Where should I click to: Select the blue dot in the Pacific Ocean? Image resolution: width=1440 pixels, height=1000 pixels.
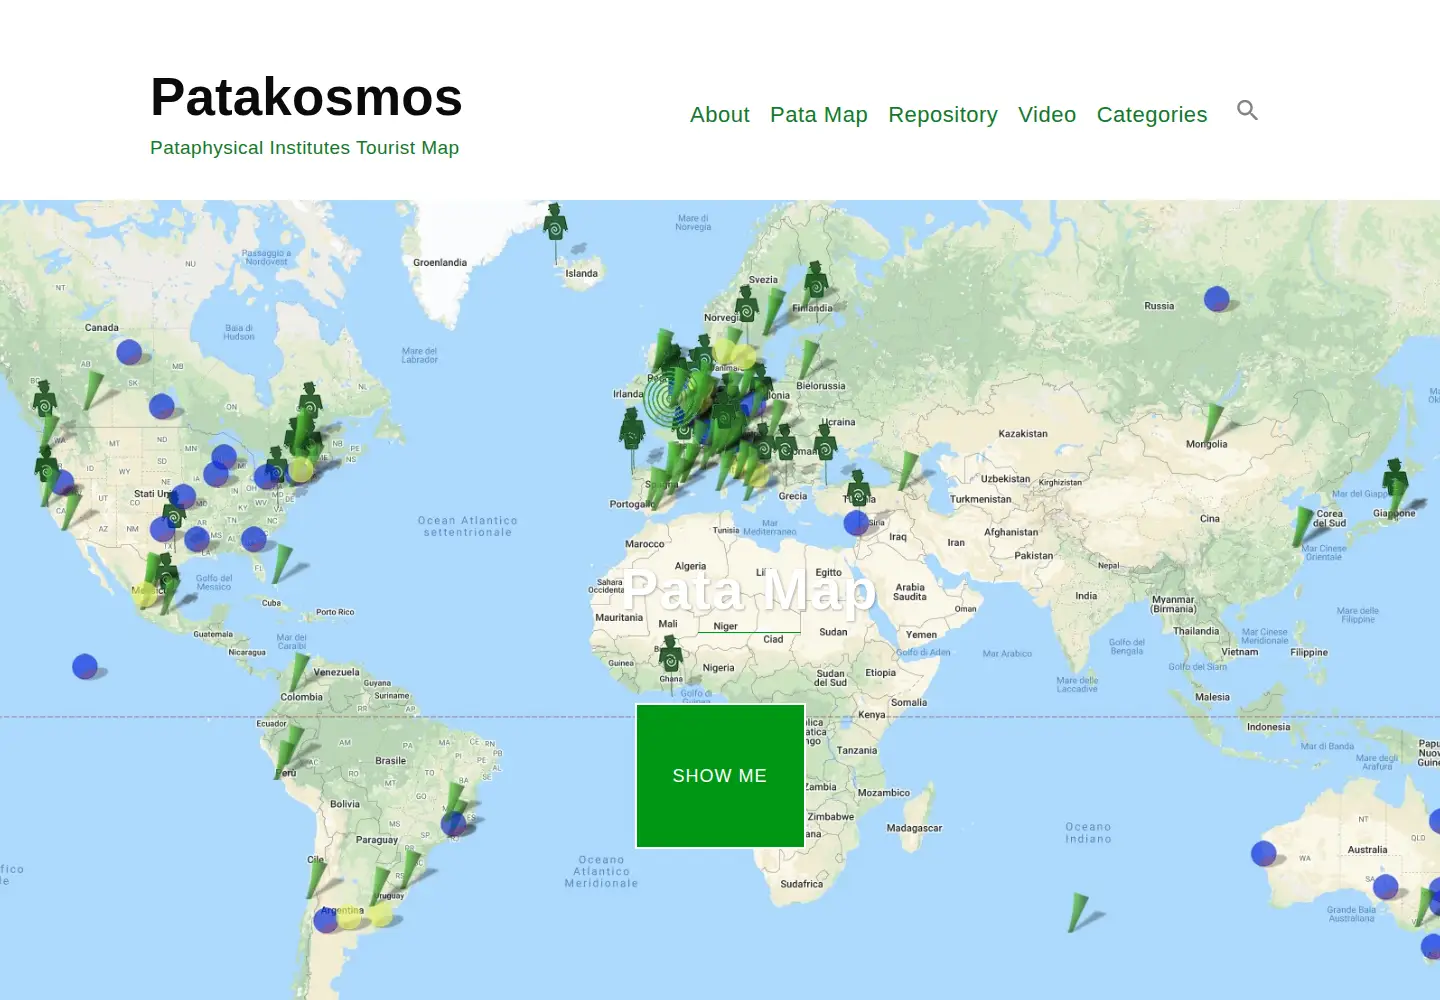[x=85, y=666]
